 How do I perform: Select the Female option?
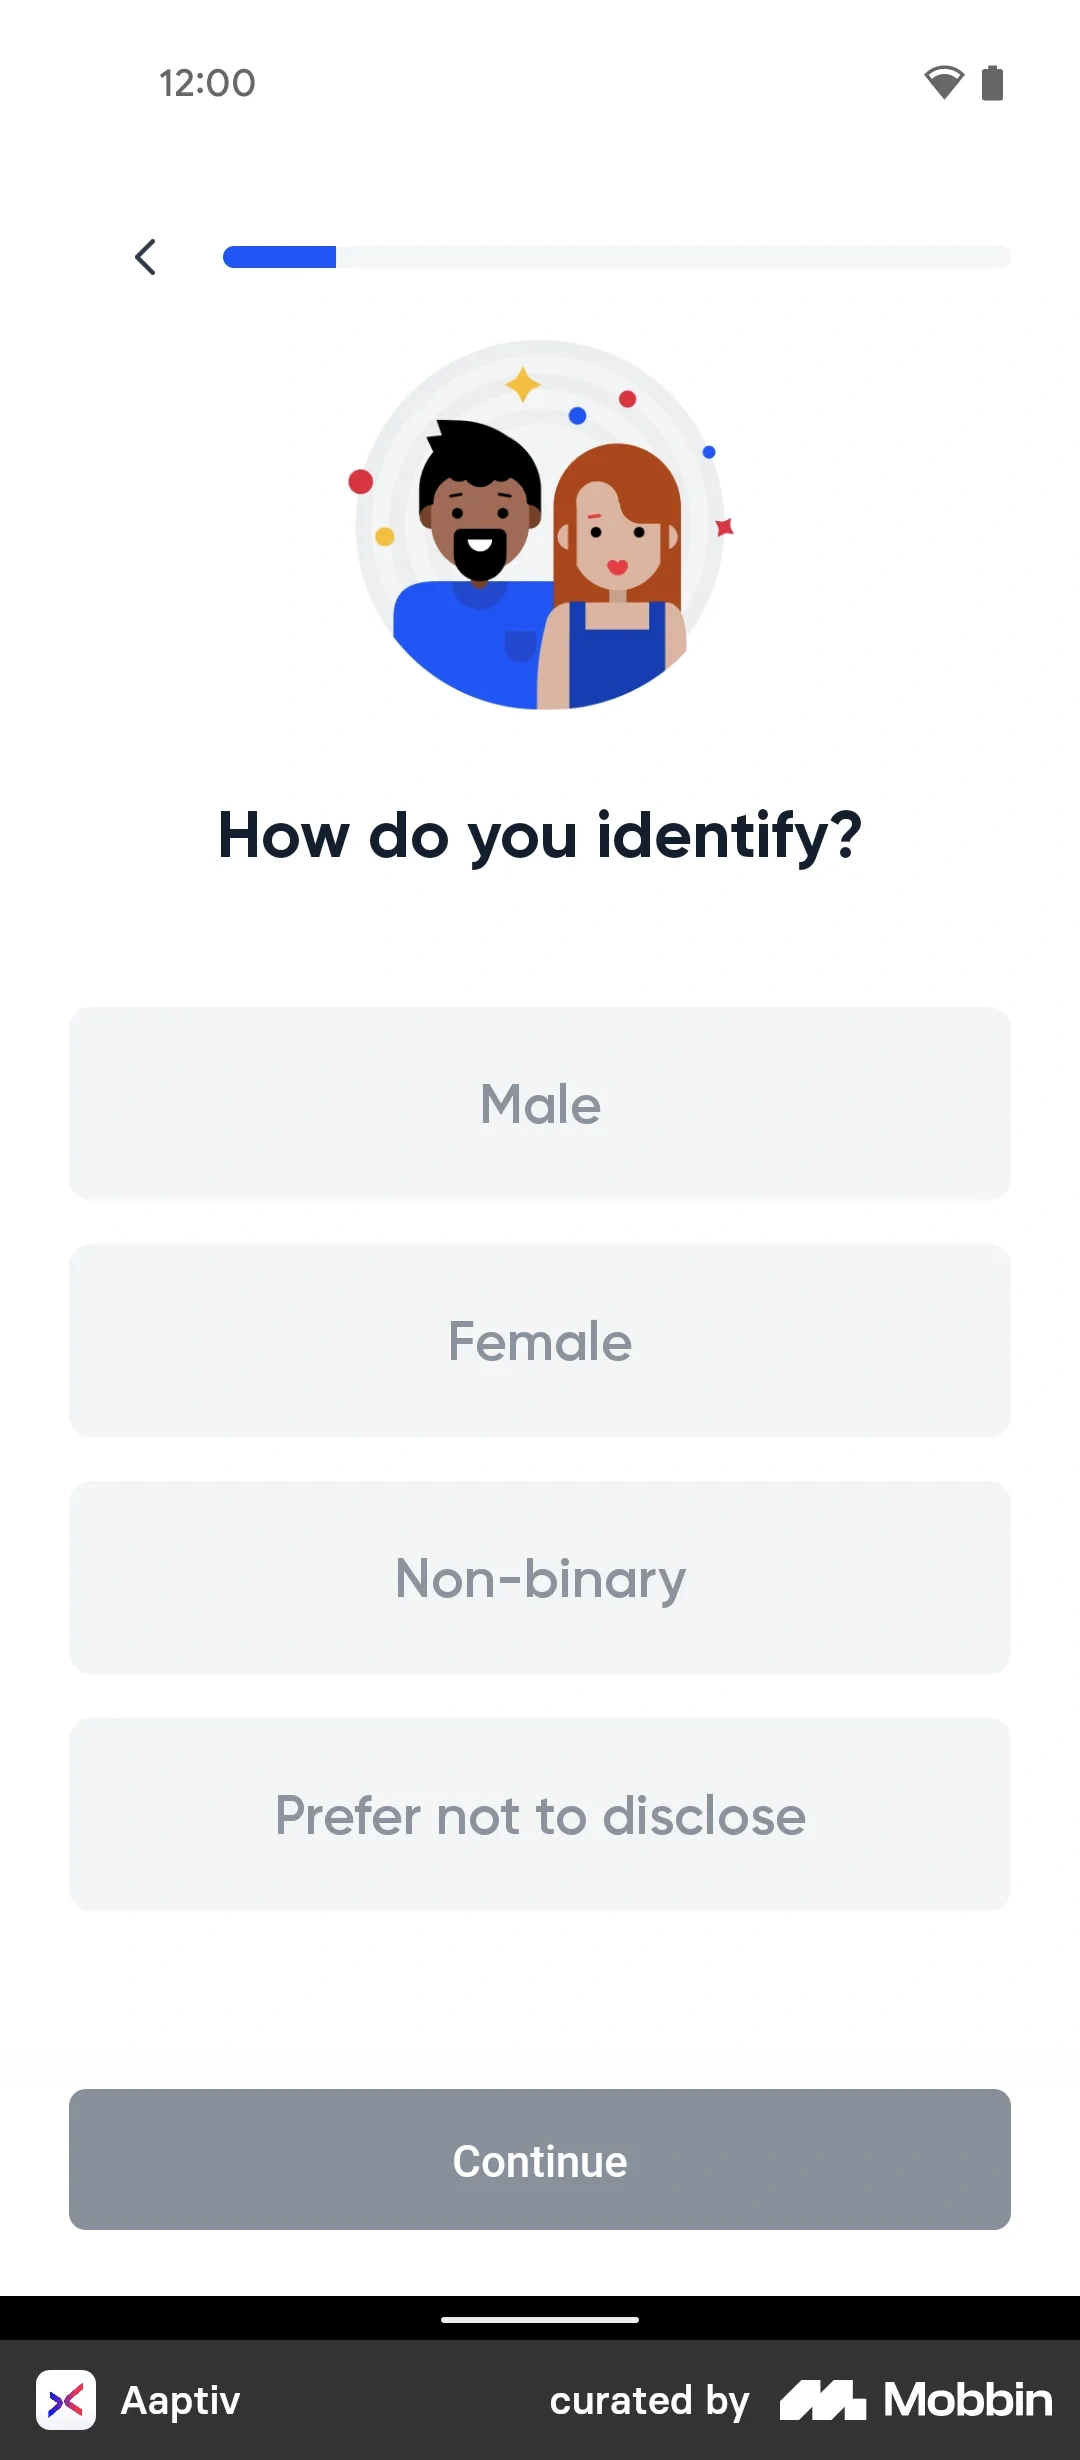point(540,1340)
